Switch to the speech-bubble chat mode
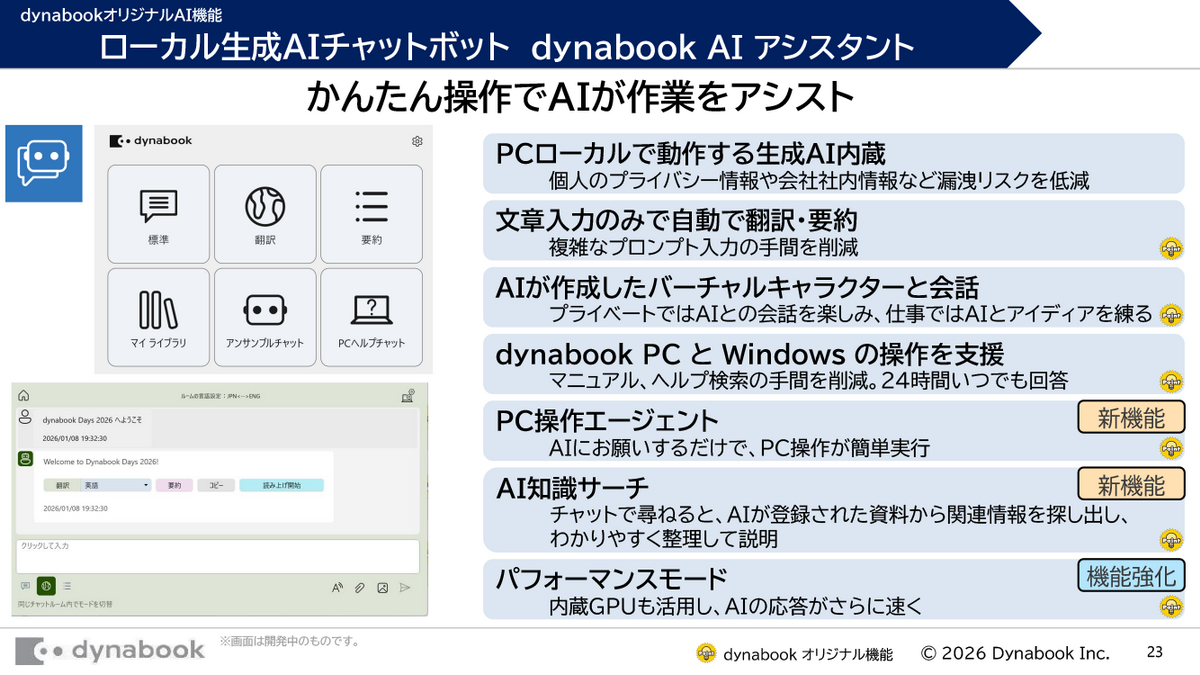This screenshot has width=1200, height=675. (24, 585)
